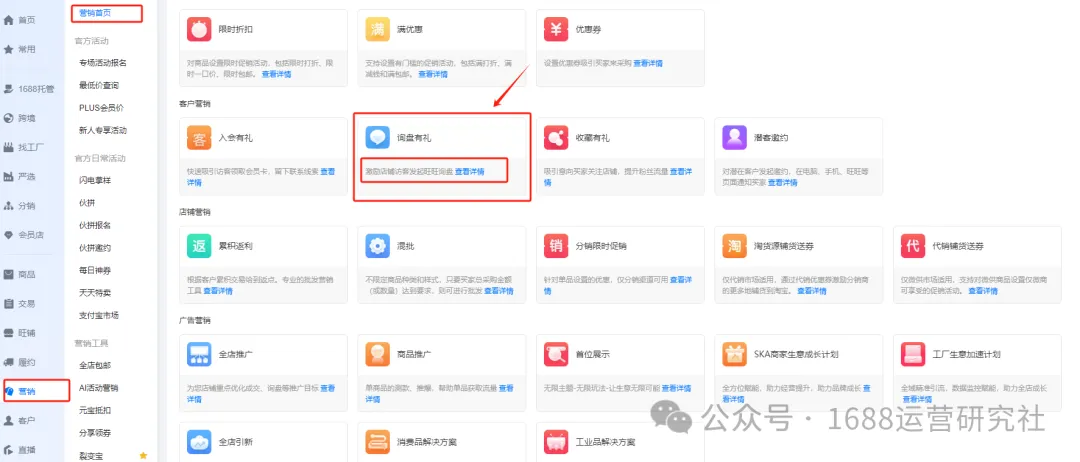Click the 首页 home icon in sidebar
1080x462 pixels.
pos(9,20)
